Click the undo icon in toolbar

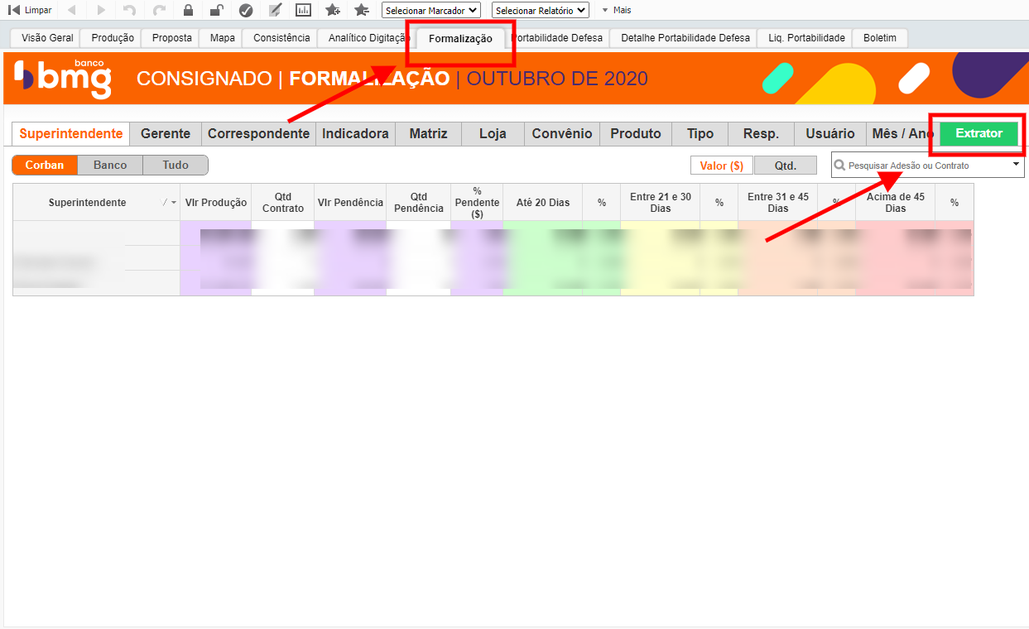[x=130, y=10]
